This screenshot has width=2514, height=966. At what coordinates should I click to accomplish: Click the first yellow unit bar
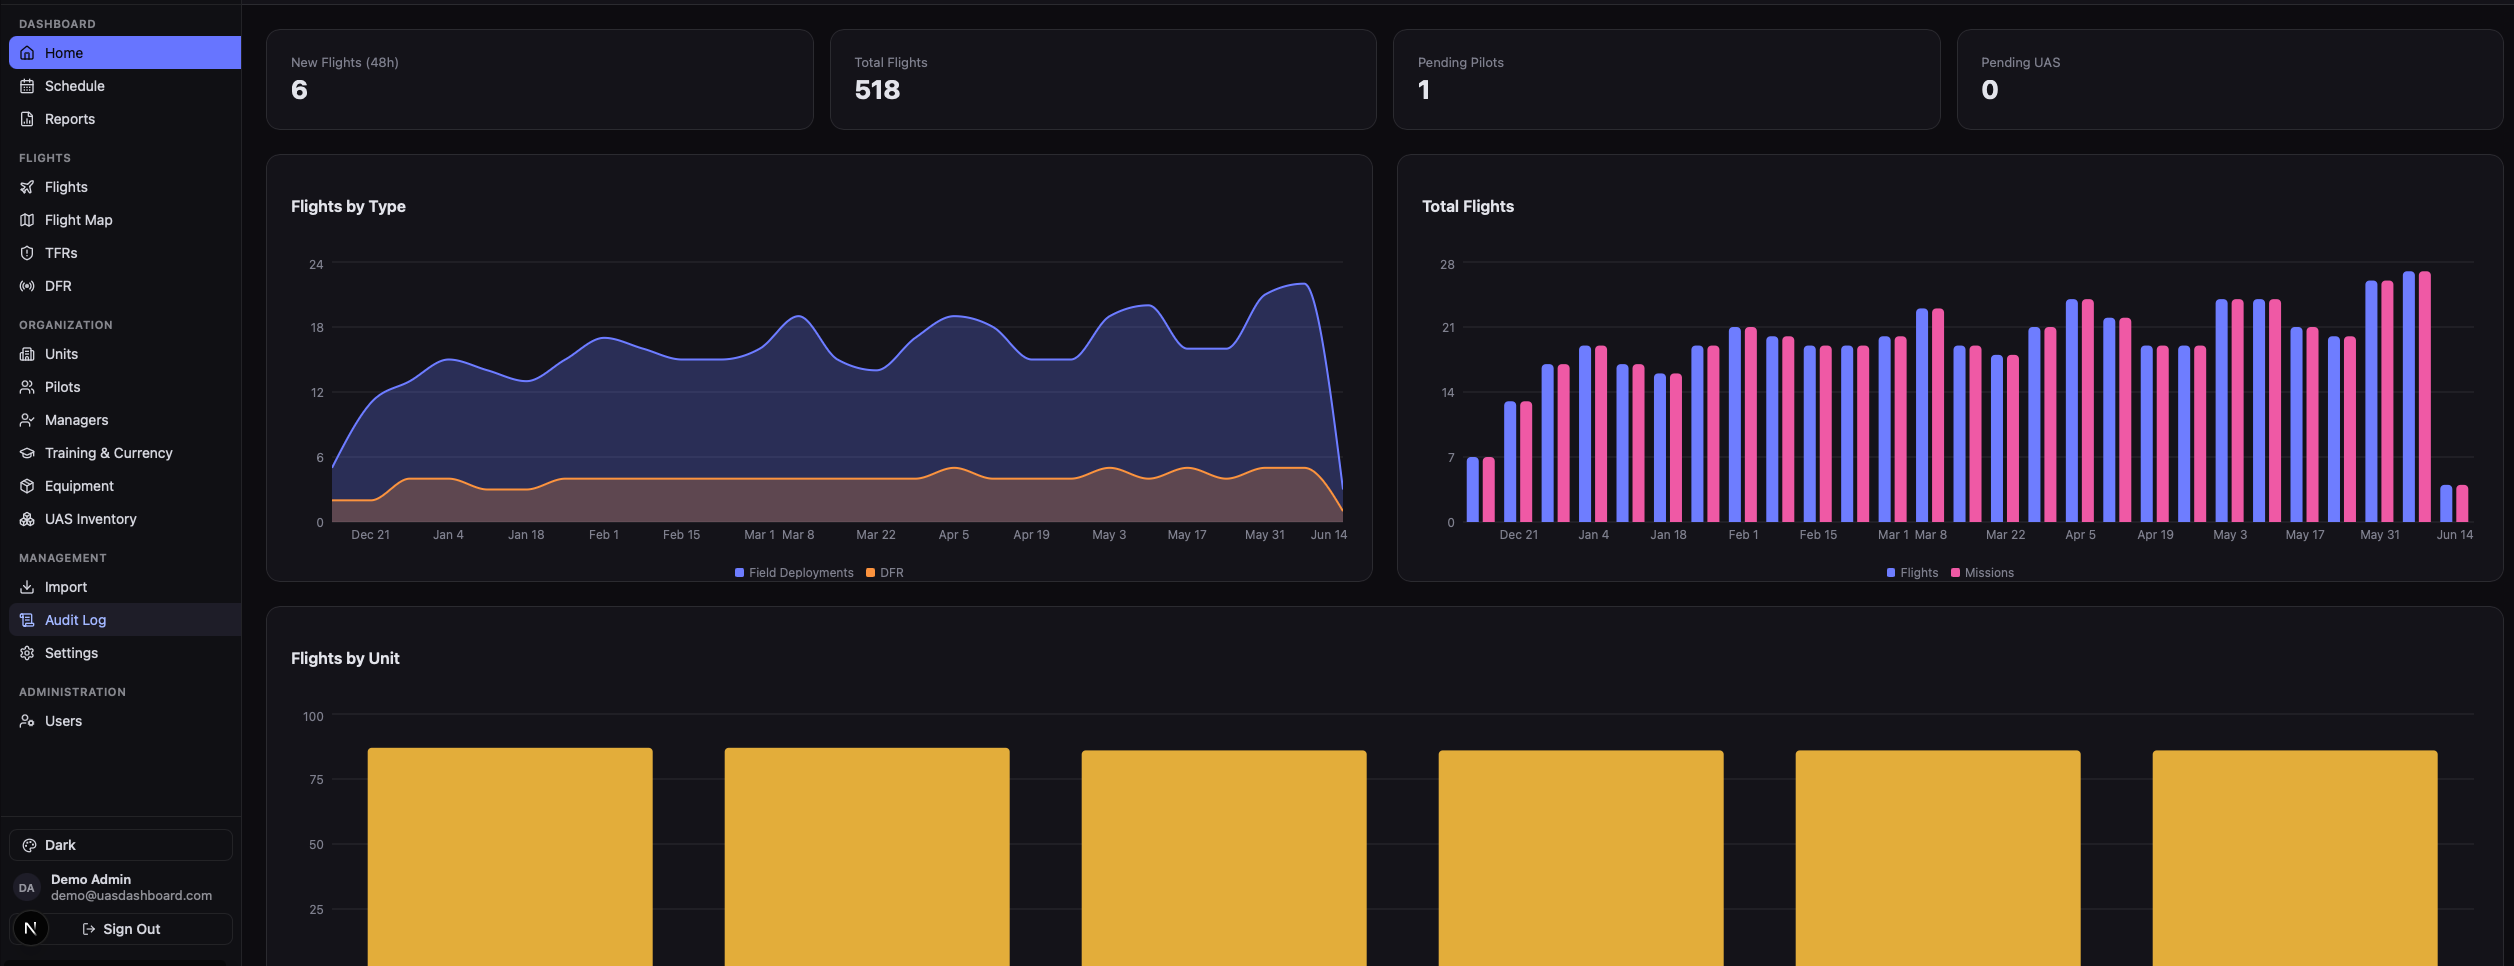(510, 857)
